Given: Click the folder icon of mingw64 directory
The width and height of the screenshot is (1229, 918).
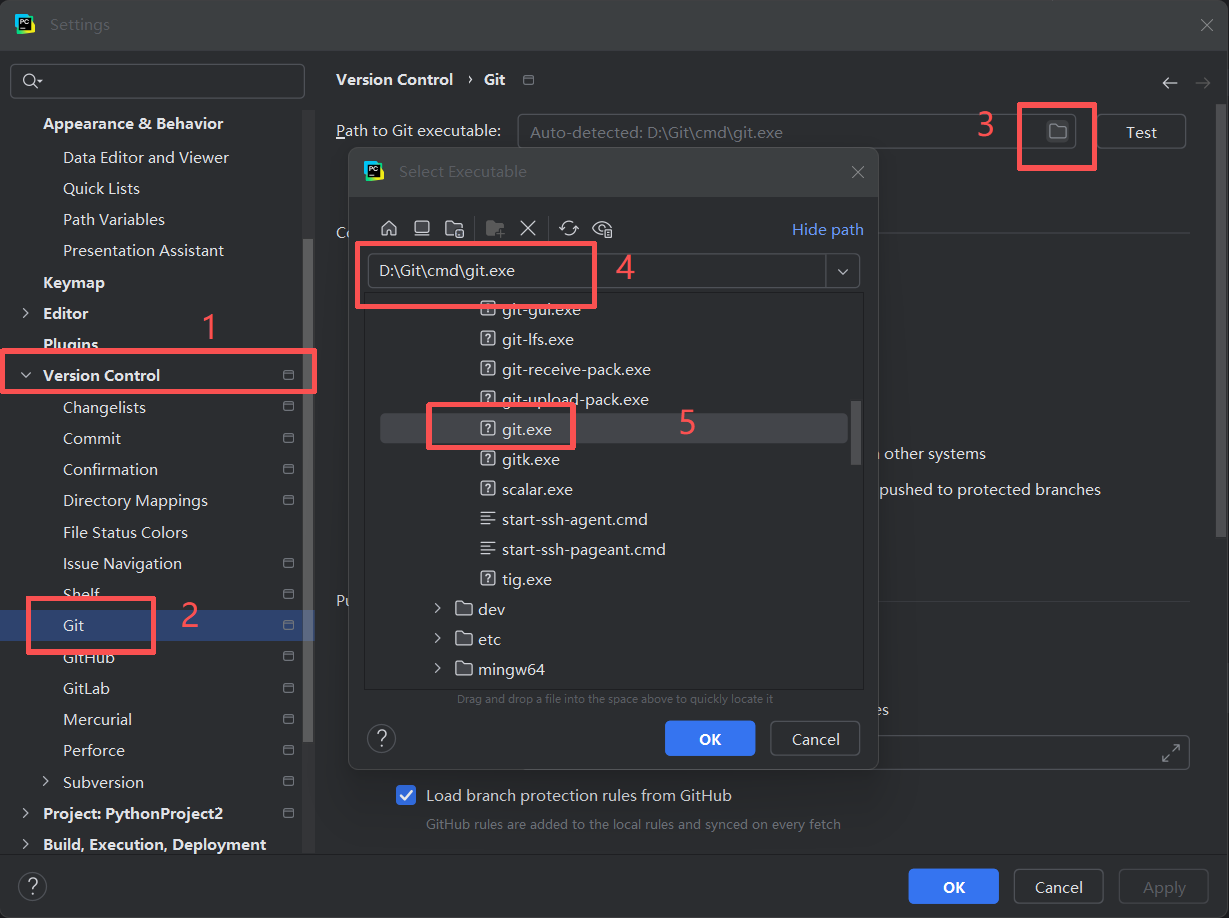Looking at the screenshot, I should pos(463,669).
